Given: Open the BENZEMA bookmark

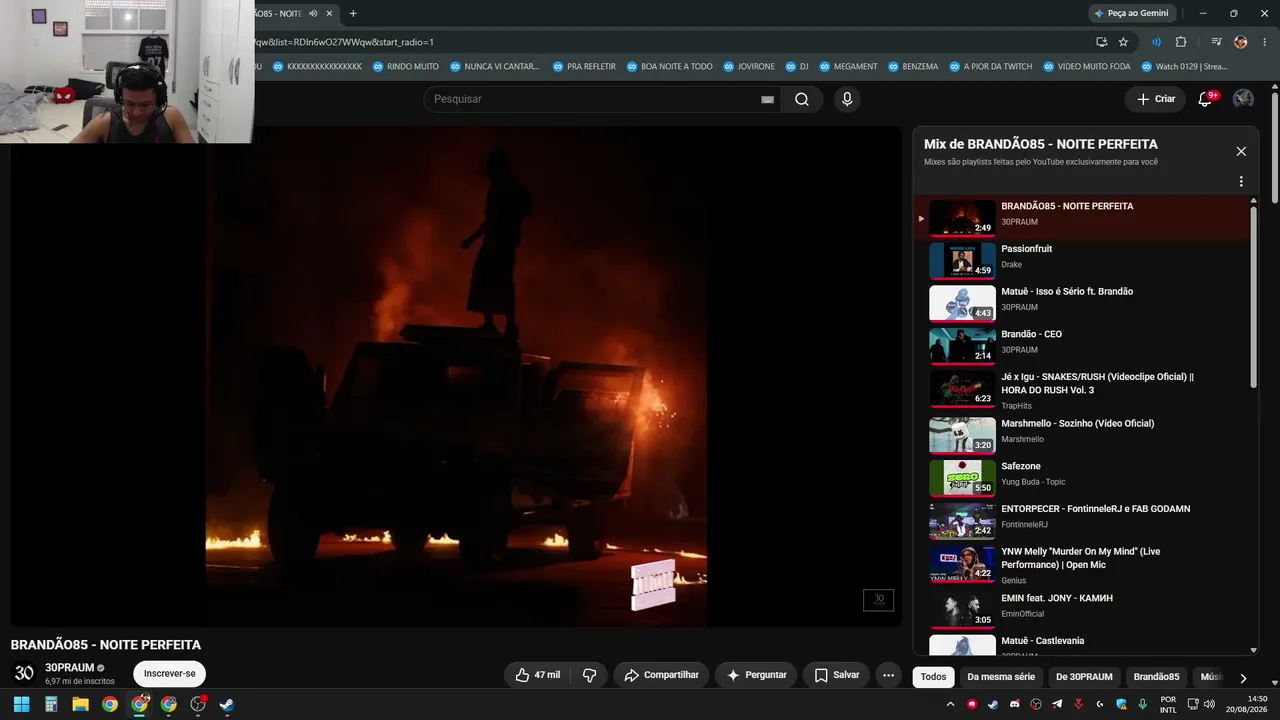Looking at the screenshot, I should [912, 67].
